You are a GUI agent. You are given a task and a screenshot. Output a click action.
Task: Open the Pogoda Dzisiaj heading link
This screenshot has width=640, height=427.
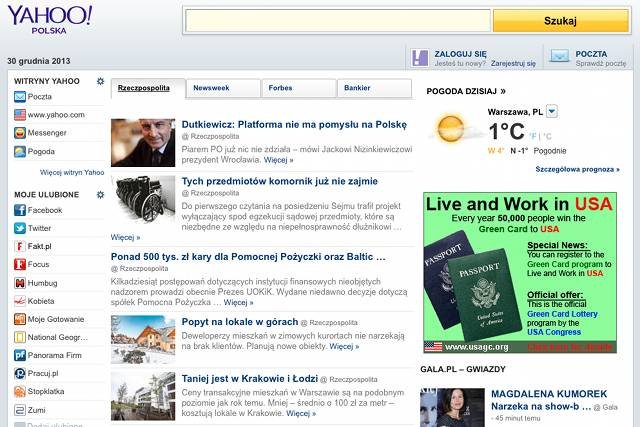click(x=466, y=91)
